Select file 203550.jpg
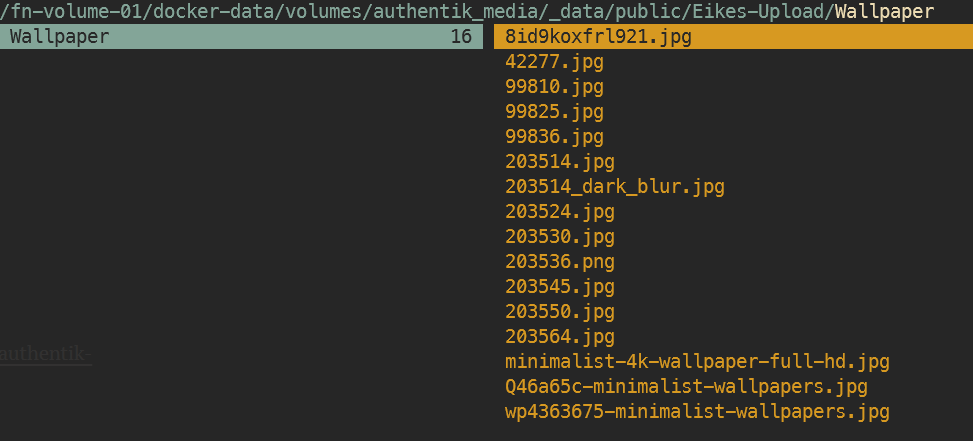 [560, 312]
